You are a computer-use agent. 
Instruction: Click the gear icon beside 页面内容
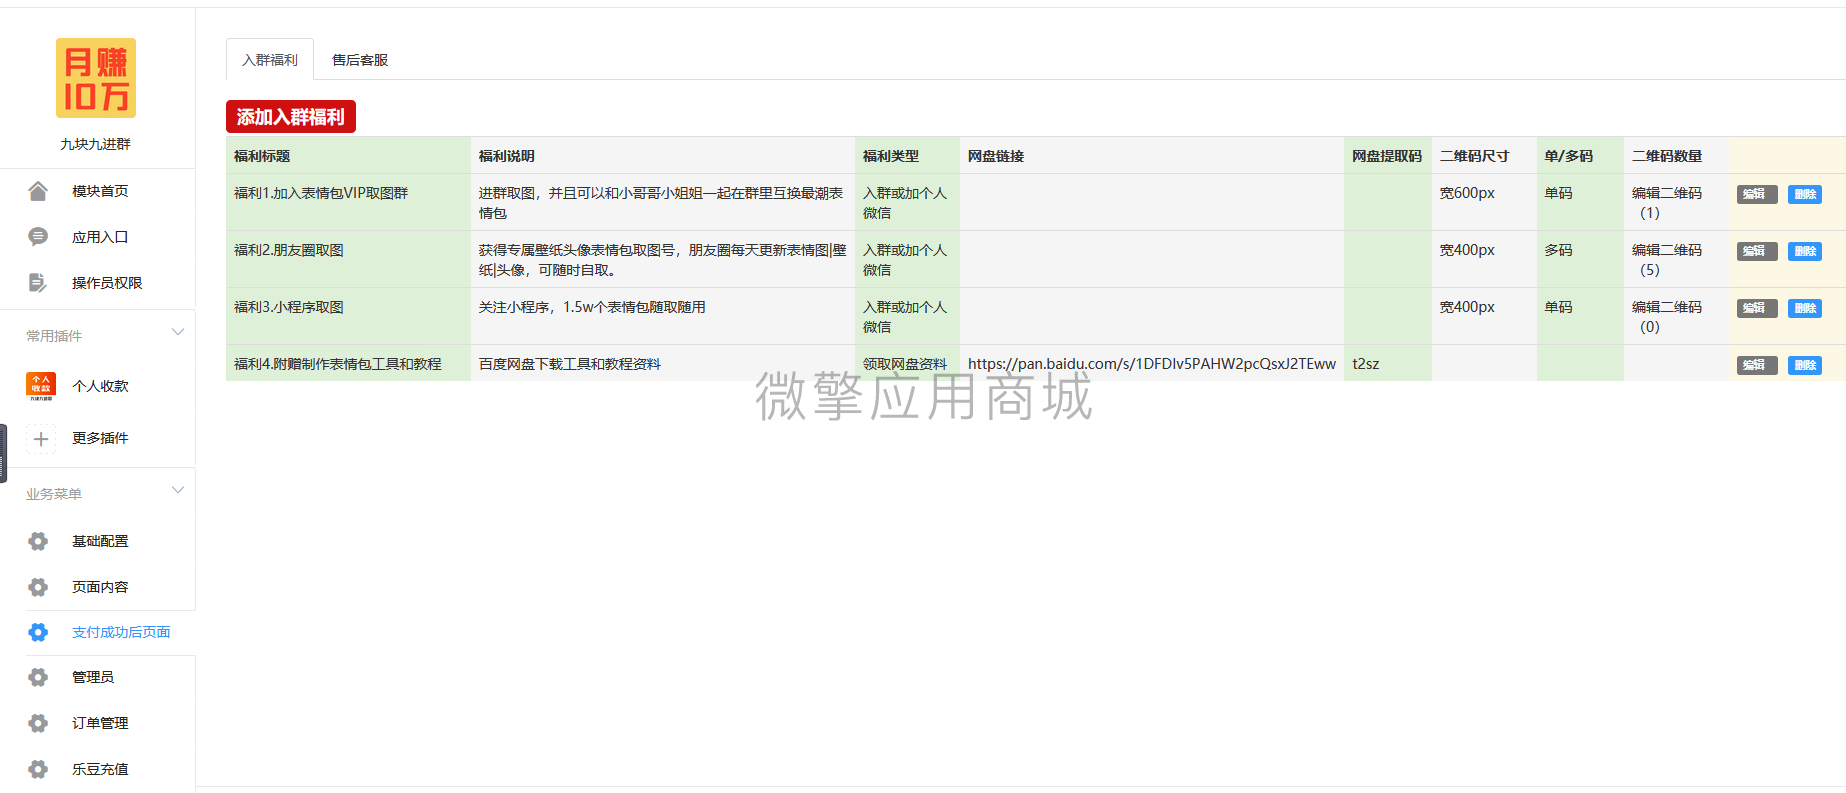point(38,587)
